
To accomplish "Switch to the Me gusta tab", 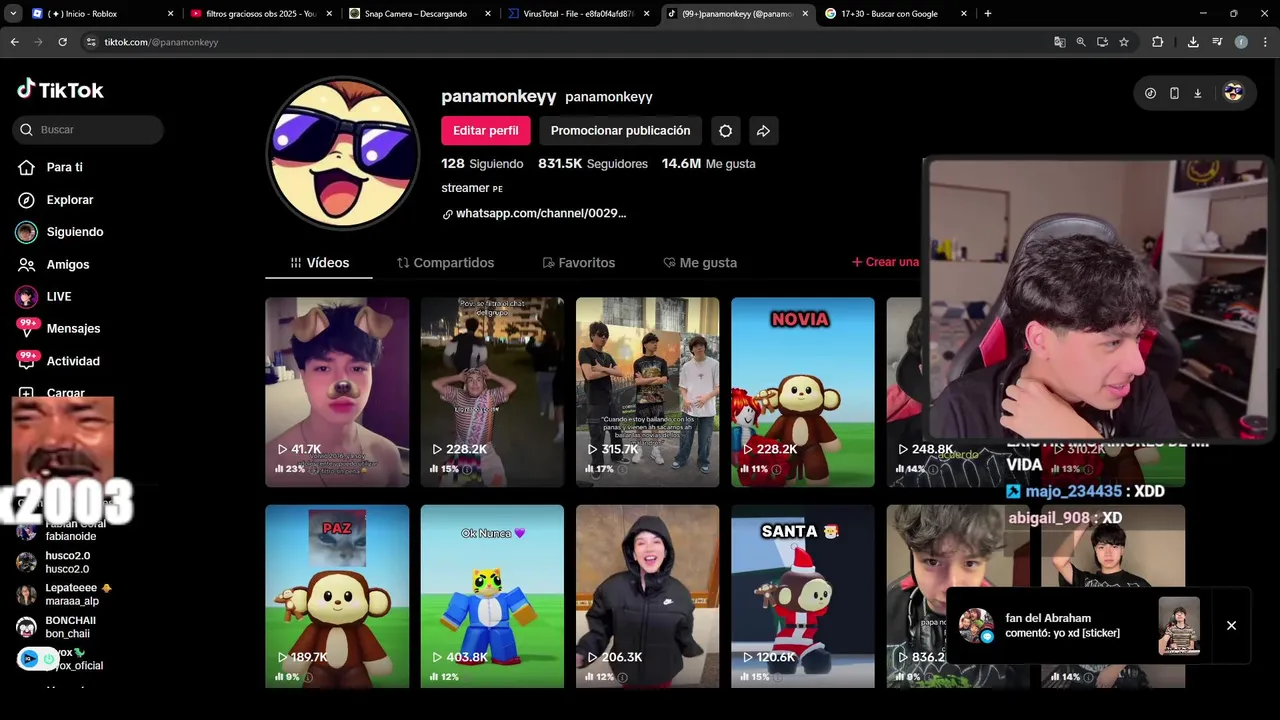I will click(700, 263).
